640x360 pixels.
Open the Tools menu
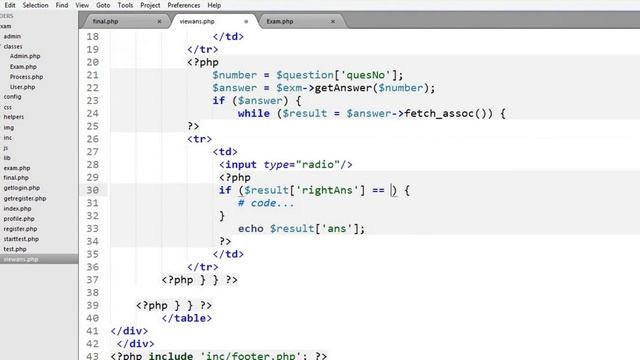(x=125, y=5)
